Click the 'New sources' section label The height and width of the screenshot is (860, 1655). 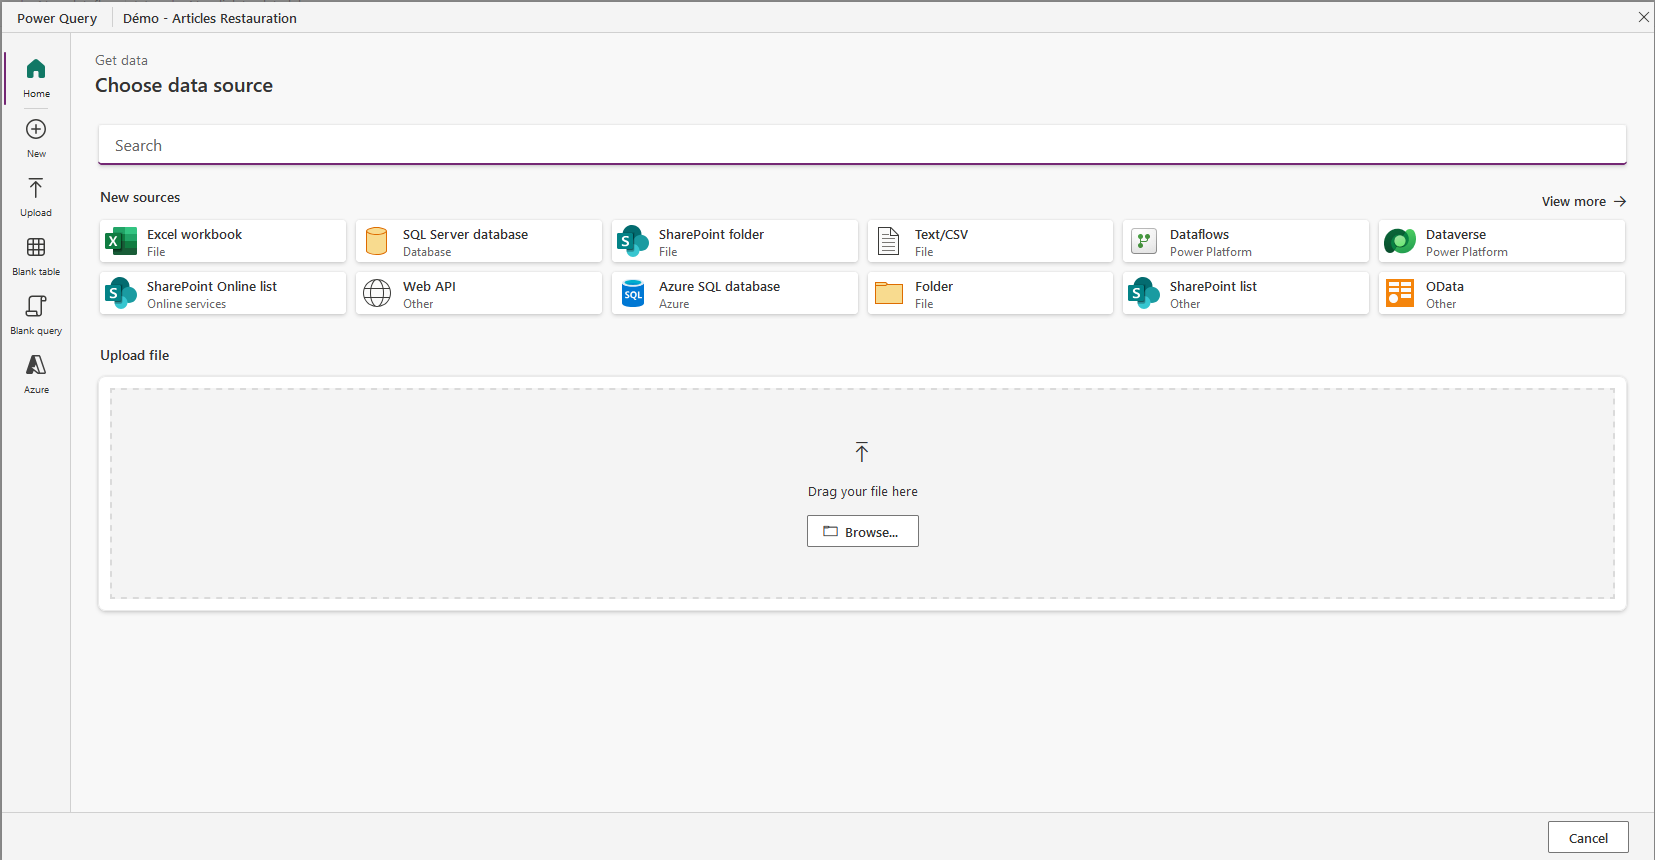[140, 197]
